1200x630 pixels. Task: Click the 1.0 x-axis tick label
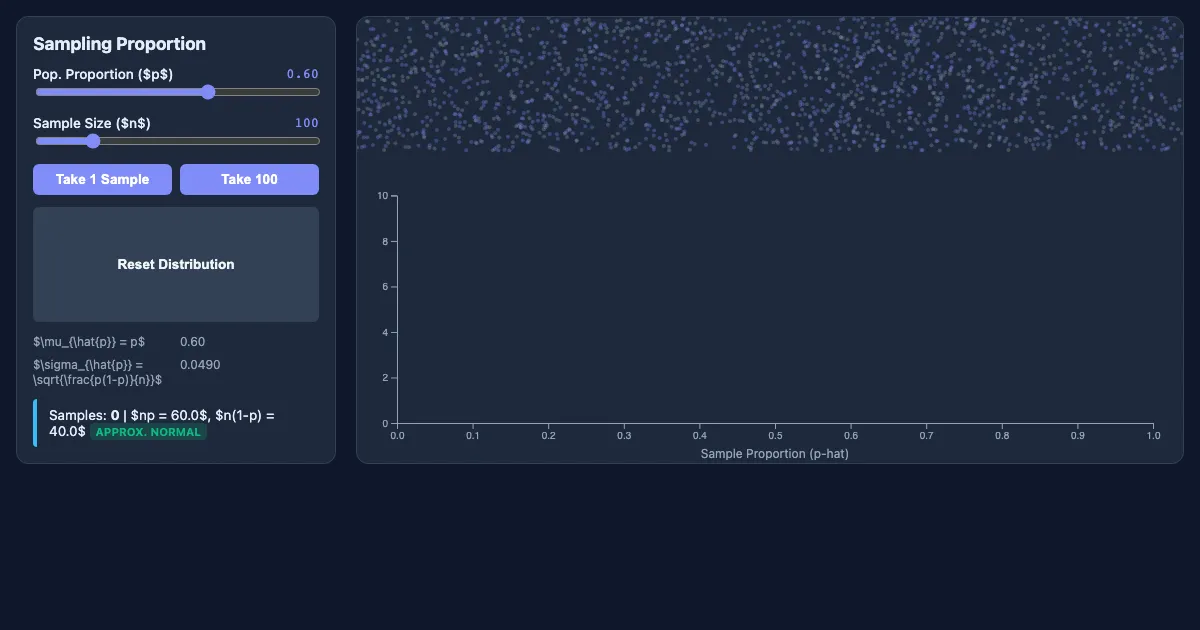(x=1153, y=436)
